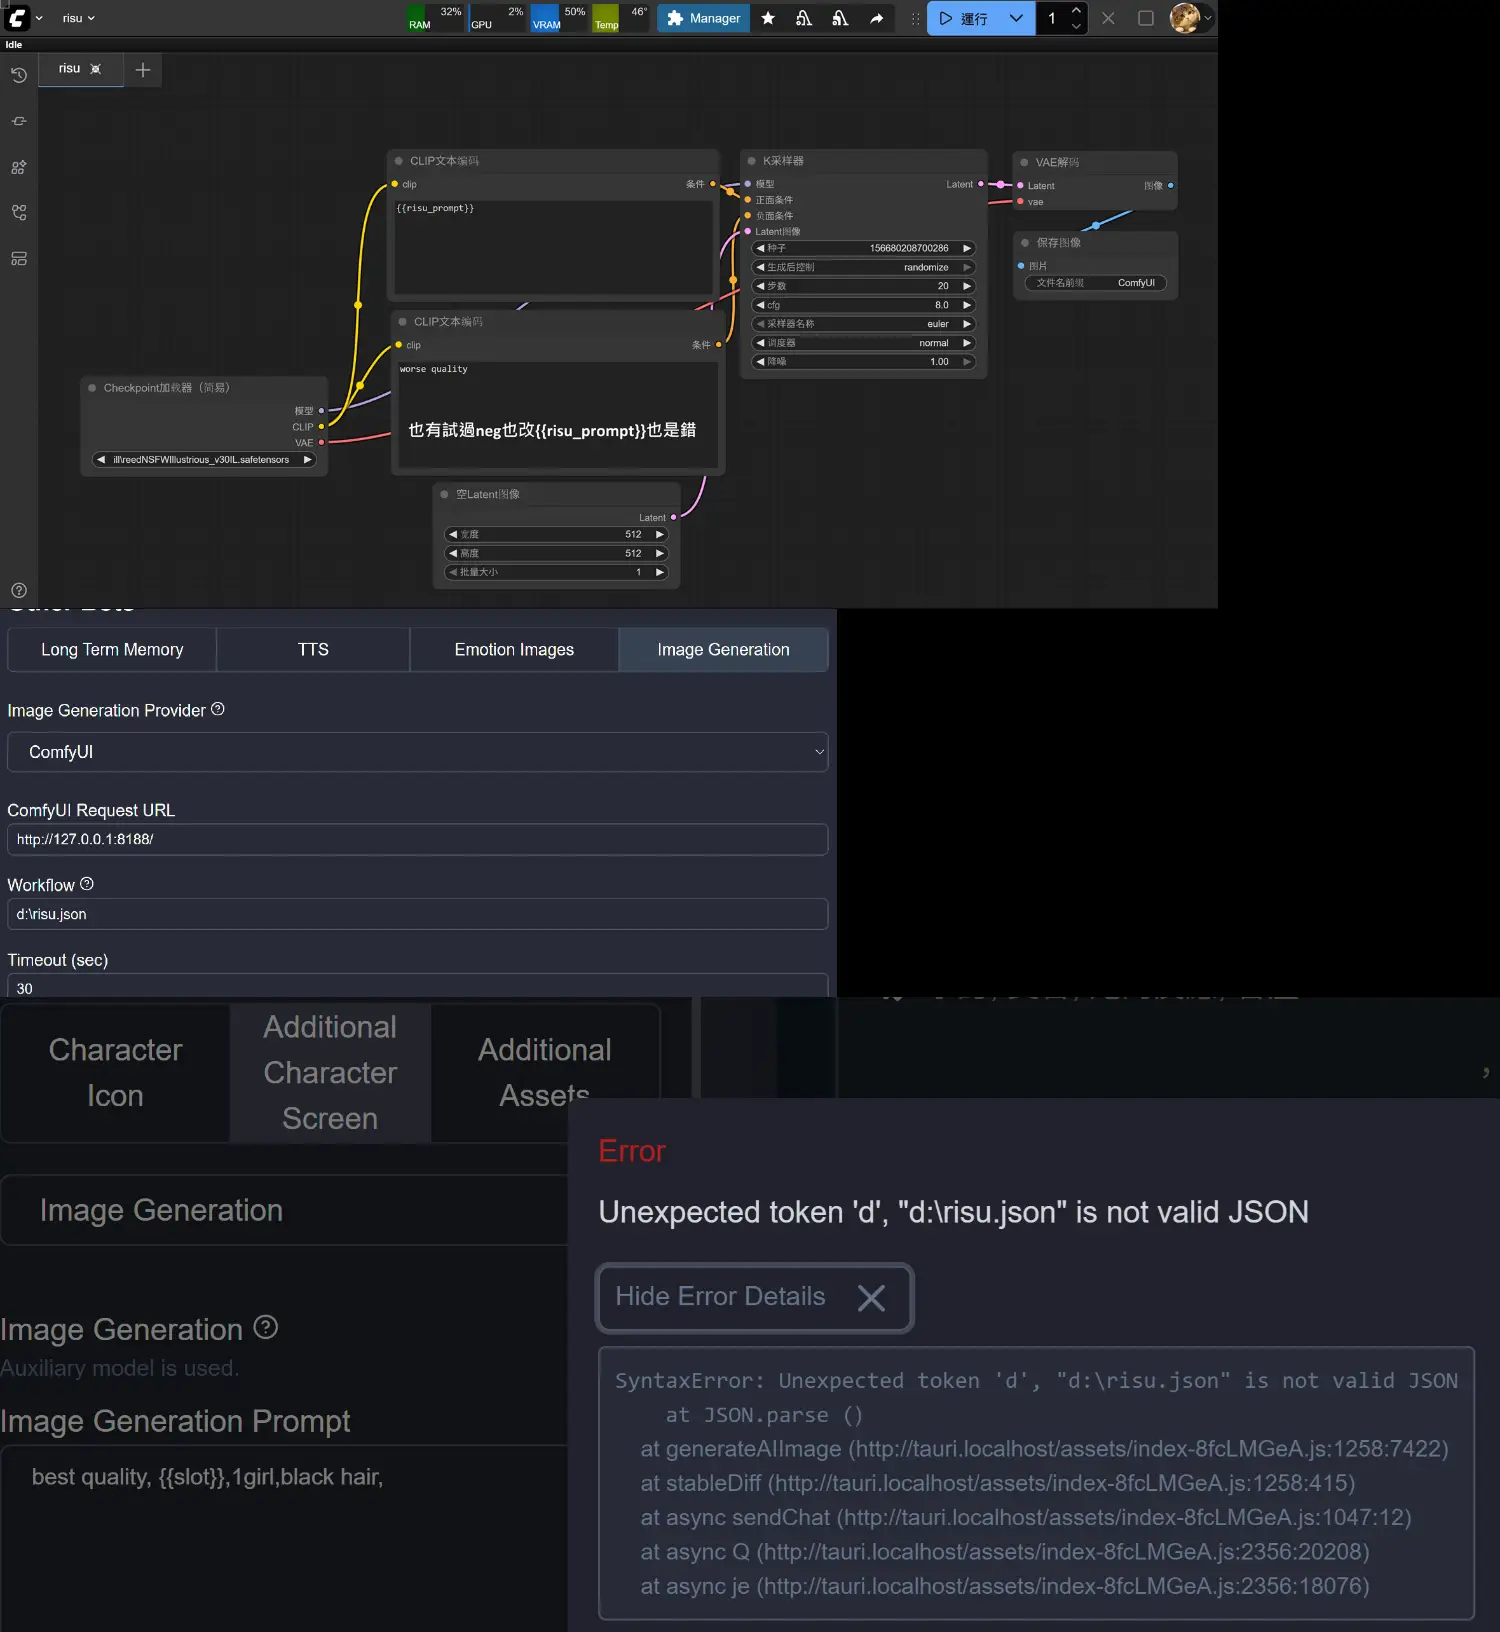Open the queue history sidebar icon
1500x1632 pixels.
pyautogui.click(x=19, y=75)
